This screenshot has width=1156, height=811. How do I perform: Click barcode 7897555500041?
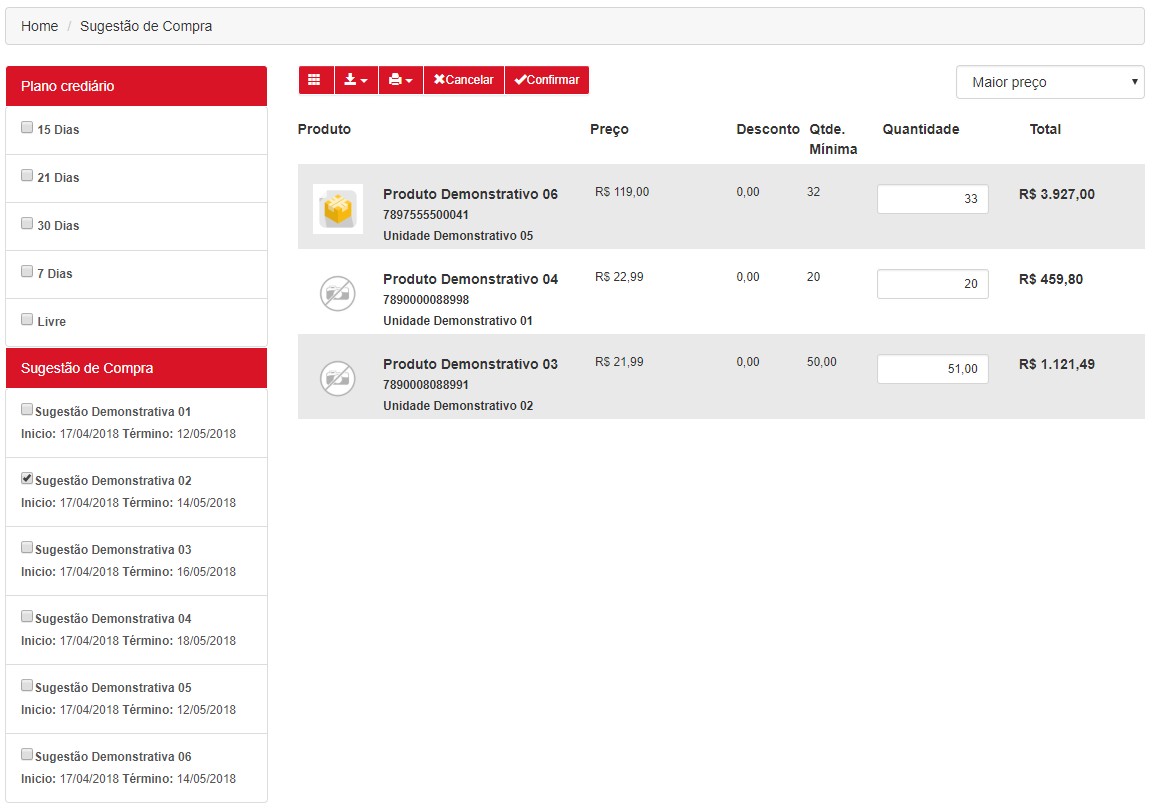click(426, 215)
